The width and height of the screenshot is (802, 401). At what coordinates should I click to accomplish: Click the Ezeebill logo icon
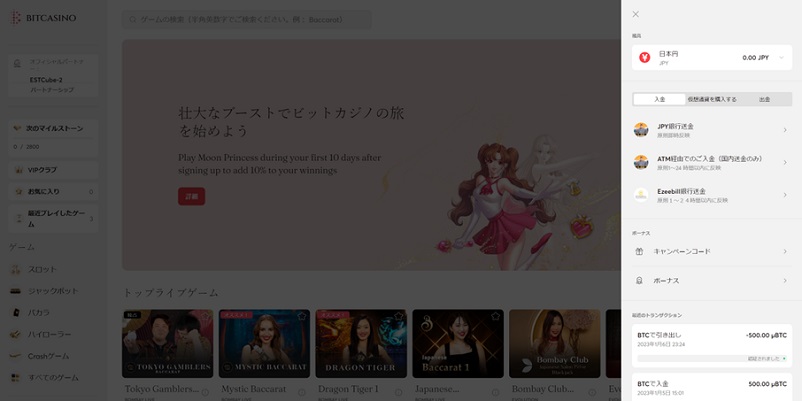tap(641, 195)
